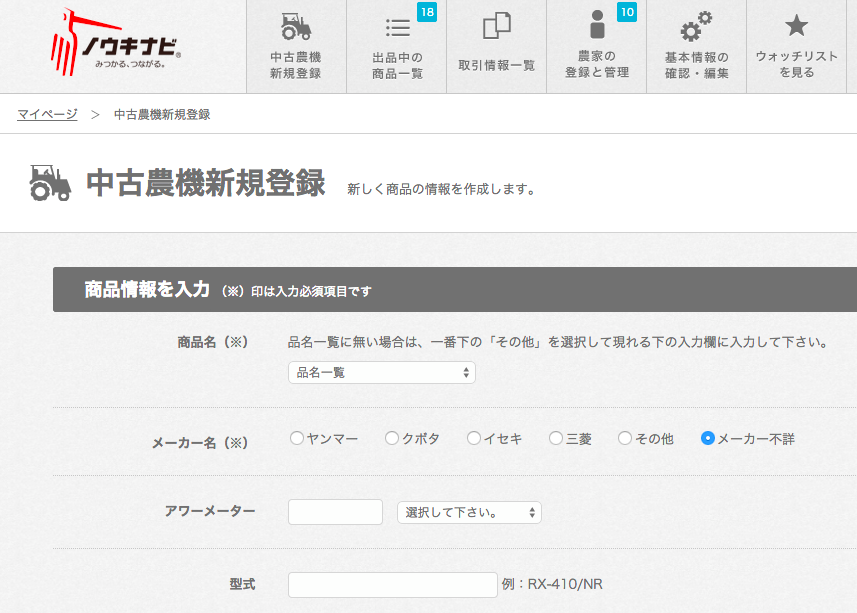Viewport: 857px width, 613px height.
Task: Select the メーカー不詳 radio button
Action: (x=708, y=438)
